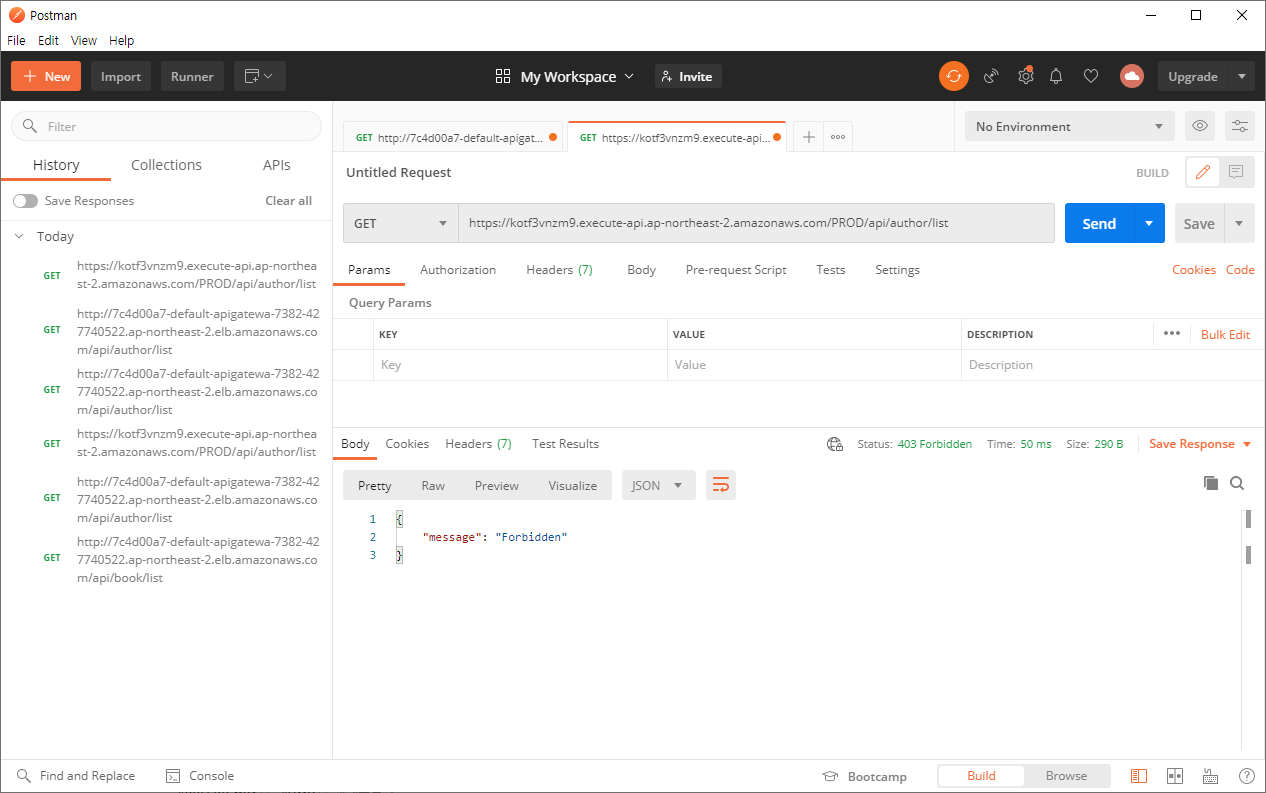Open the notifications bell
Screen dimensions: 1266x793
[1056, 76]
